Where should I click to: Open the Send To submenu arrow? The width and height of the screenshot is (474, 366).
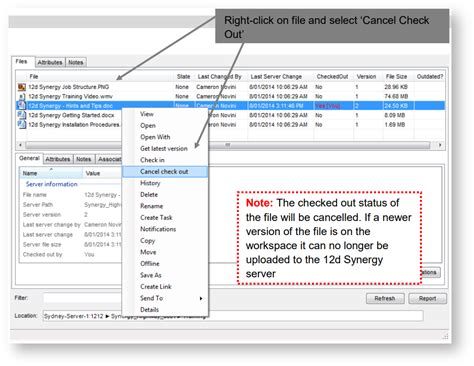tap(201, 298)
